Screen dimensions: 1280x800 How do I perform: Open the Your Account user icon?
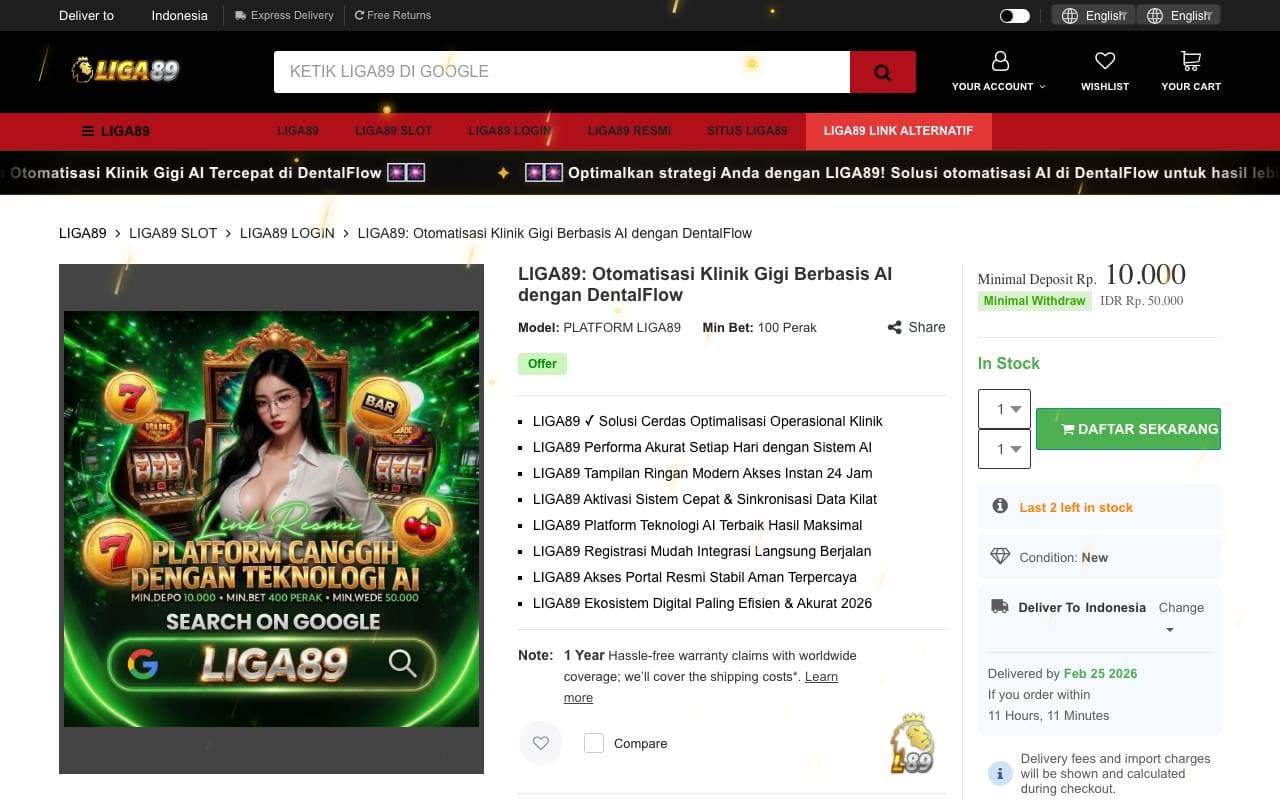coord(1000,62)
